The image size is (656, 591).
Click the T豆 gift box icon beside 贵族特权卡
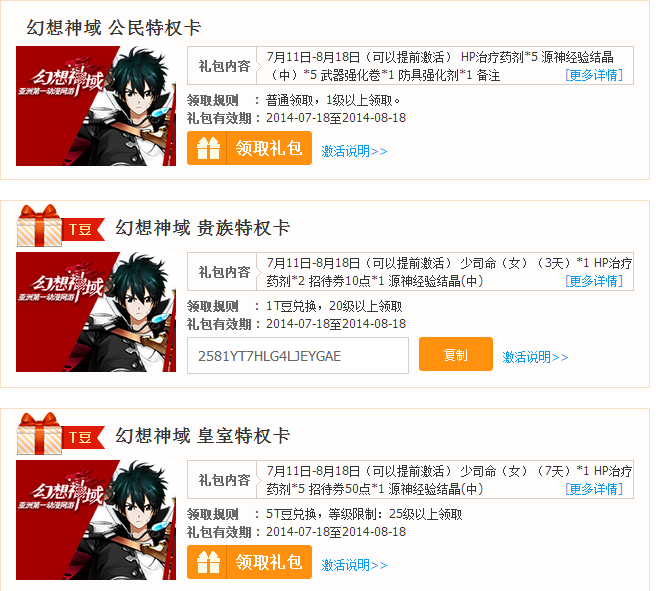point(39,225)
